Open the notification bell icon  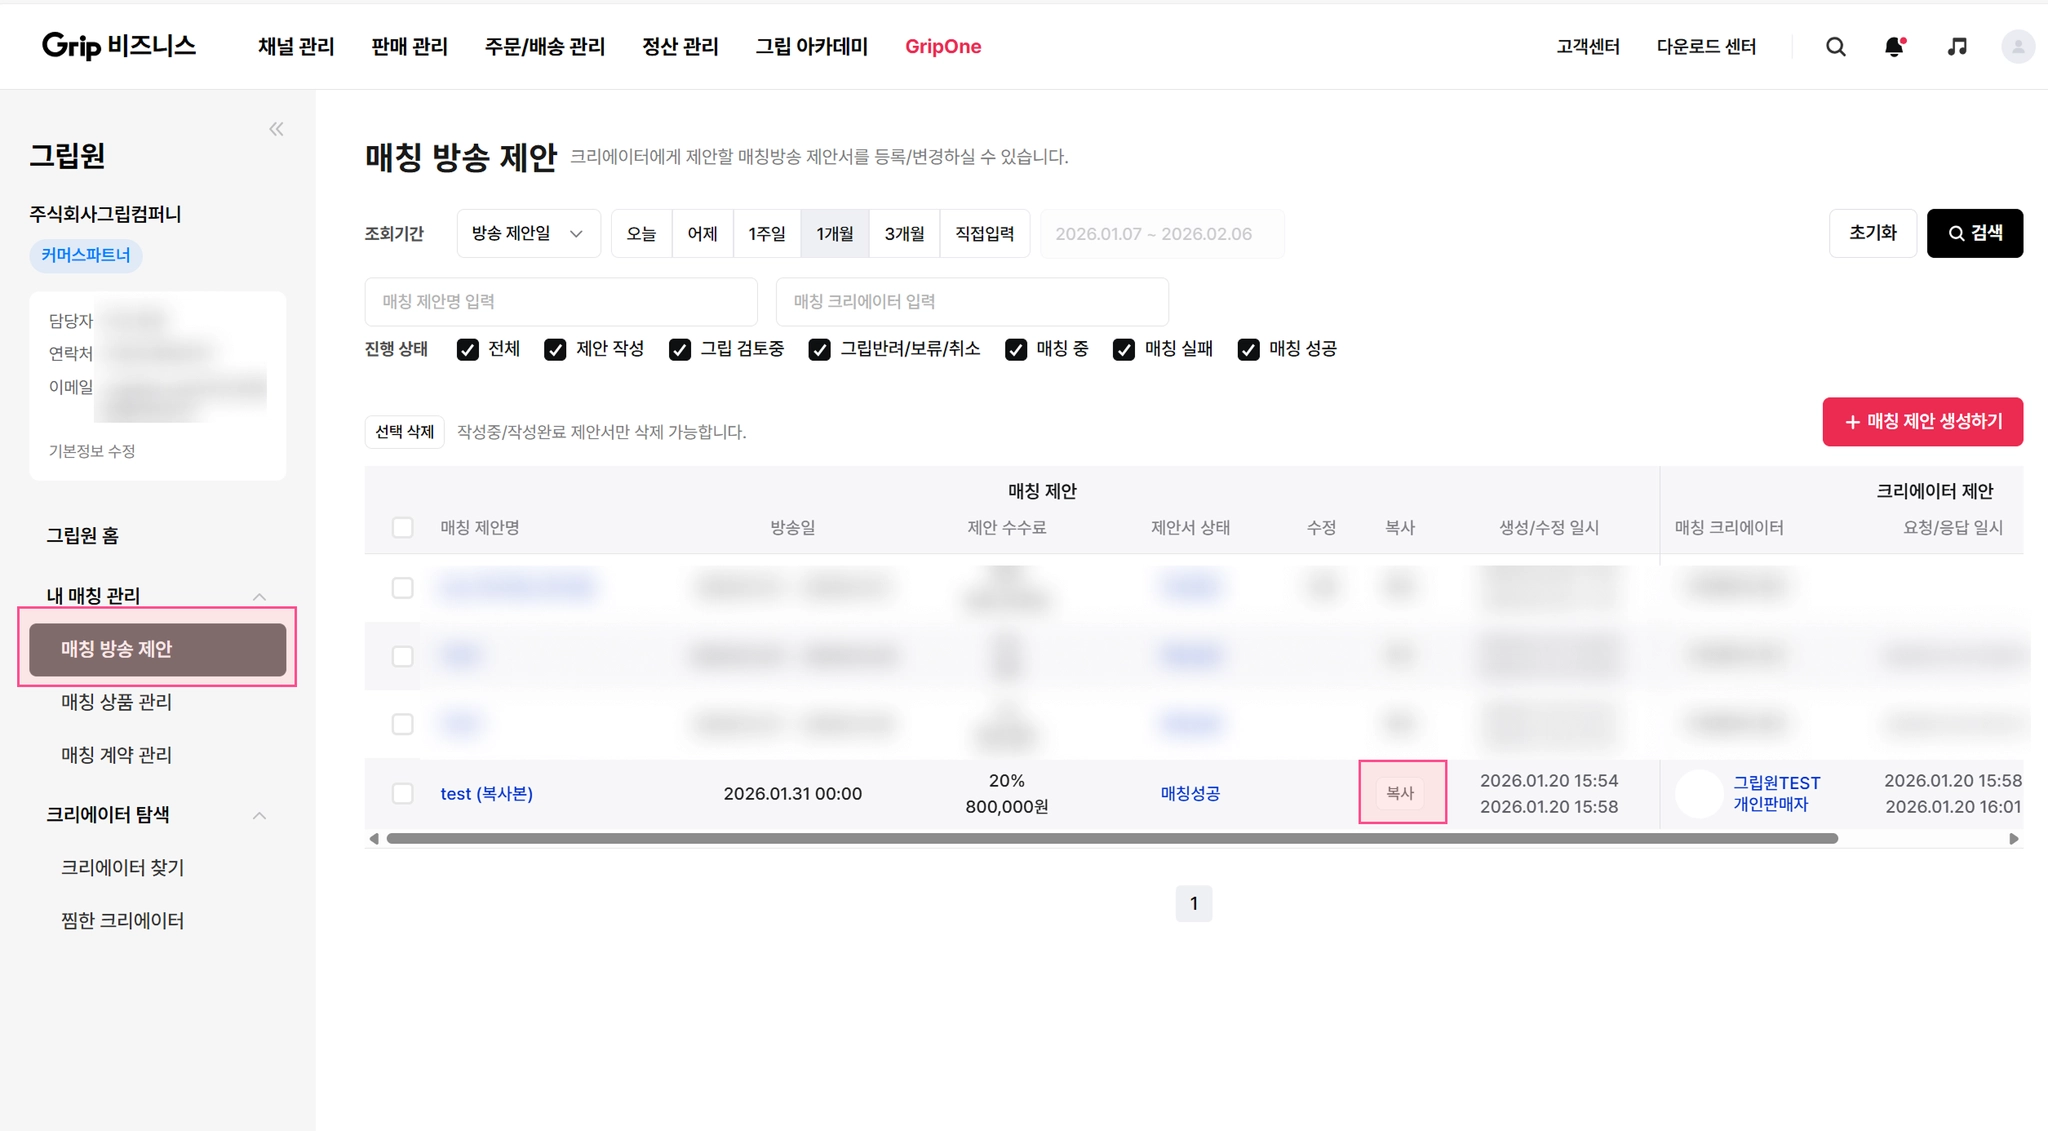pyautogui.click(x=1894, y=47)
